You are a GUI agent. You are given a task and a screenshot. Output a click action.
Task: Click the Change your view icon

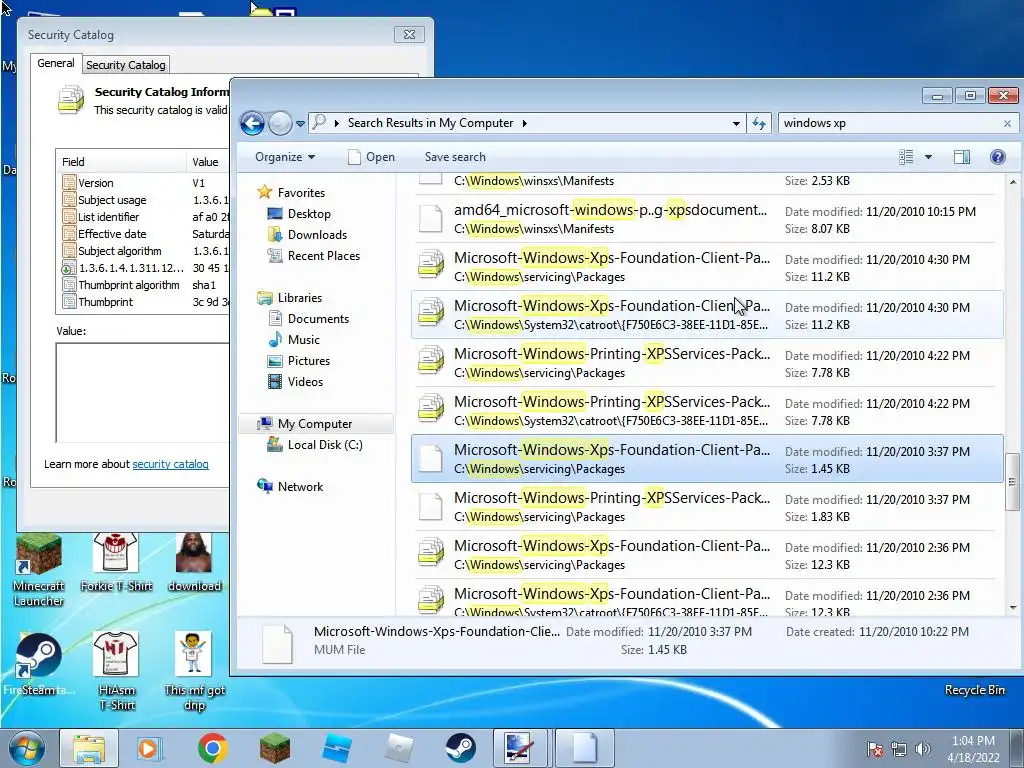pos(906,157)
